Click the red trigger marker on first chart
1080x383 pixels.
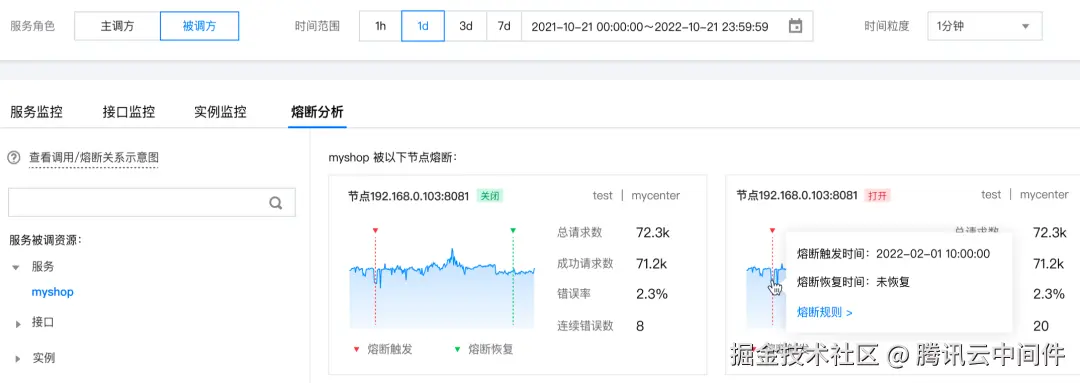(375, 230)
